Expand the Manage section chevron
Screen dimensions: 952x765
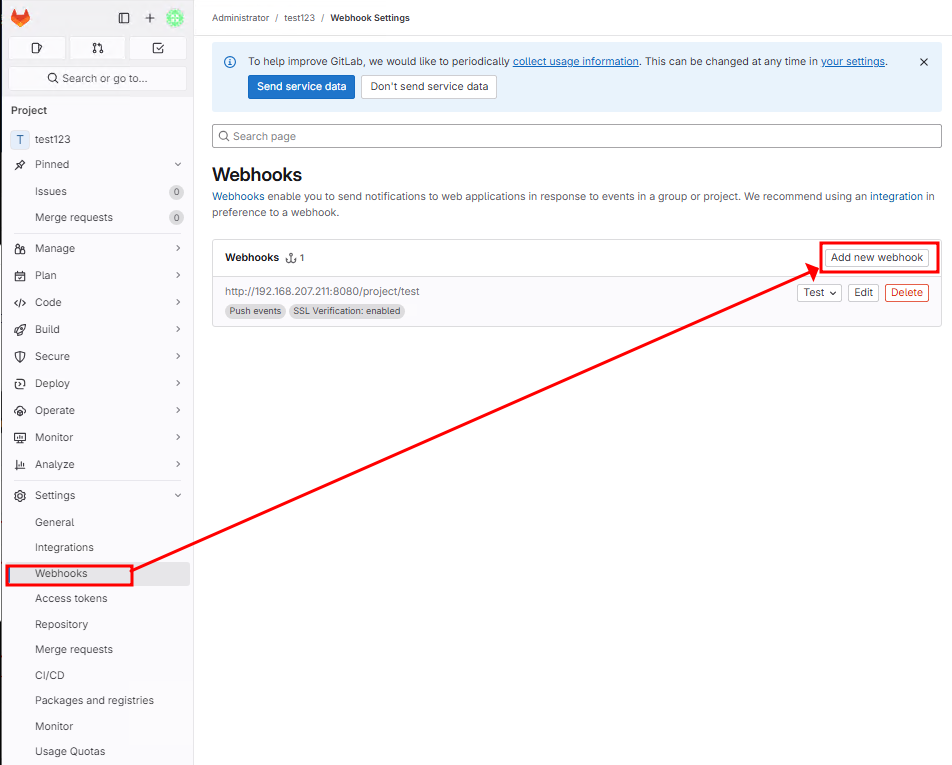point(178,248)
